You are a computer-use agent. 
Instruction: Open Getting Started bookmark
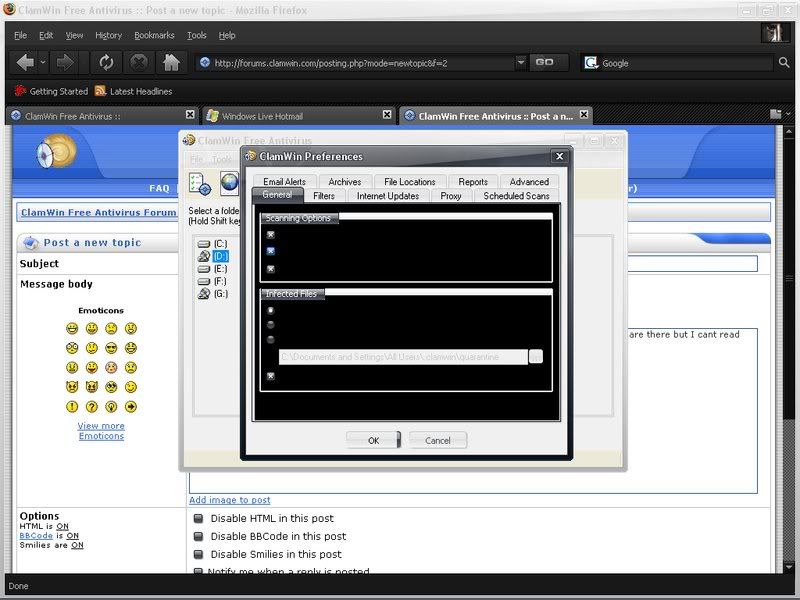[51, 91]
